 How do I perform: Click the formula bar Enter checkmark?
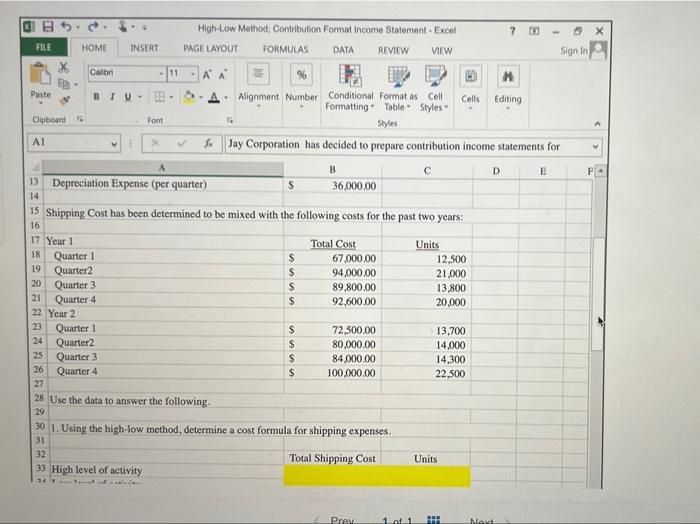point(181,143)
